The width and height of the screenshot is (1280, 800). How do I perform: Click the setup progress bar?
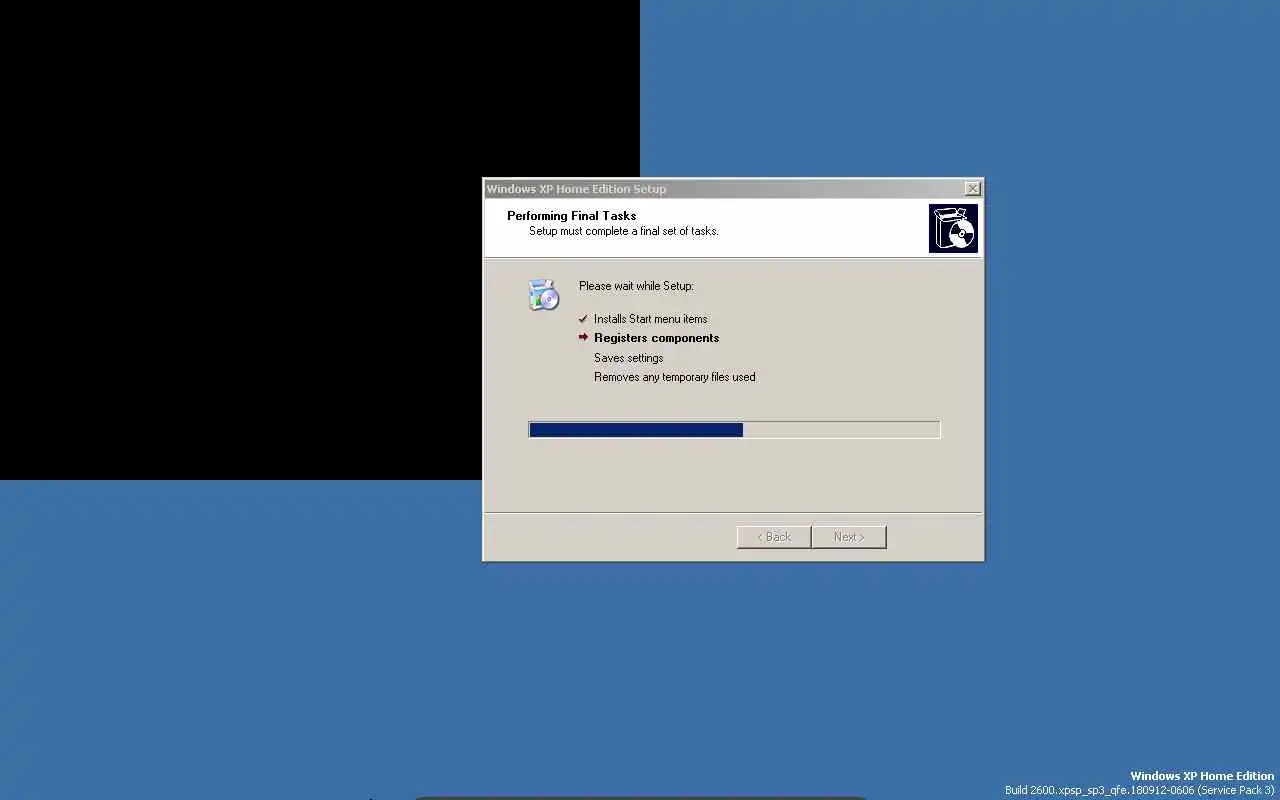(x=734, y=430)
